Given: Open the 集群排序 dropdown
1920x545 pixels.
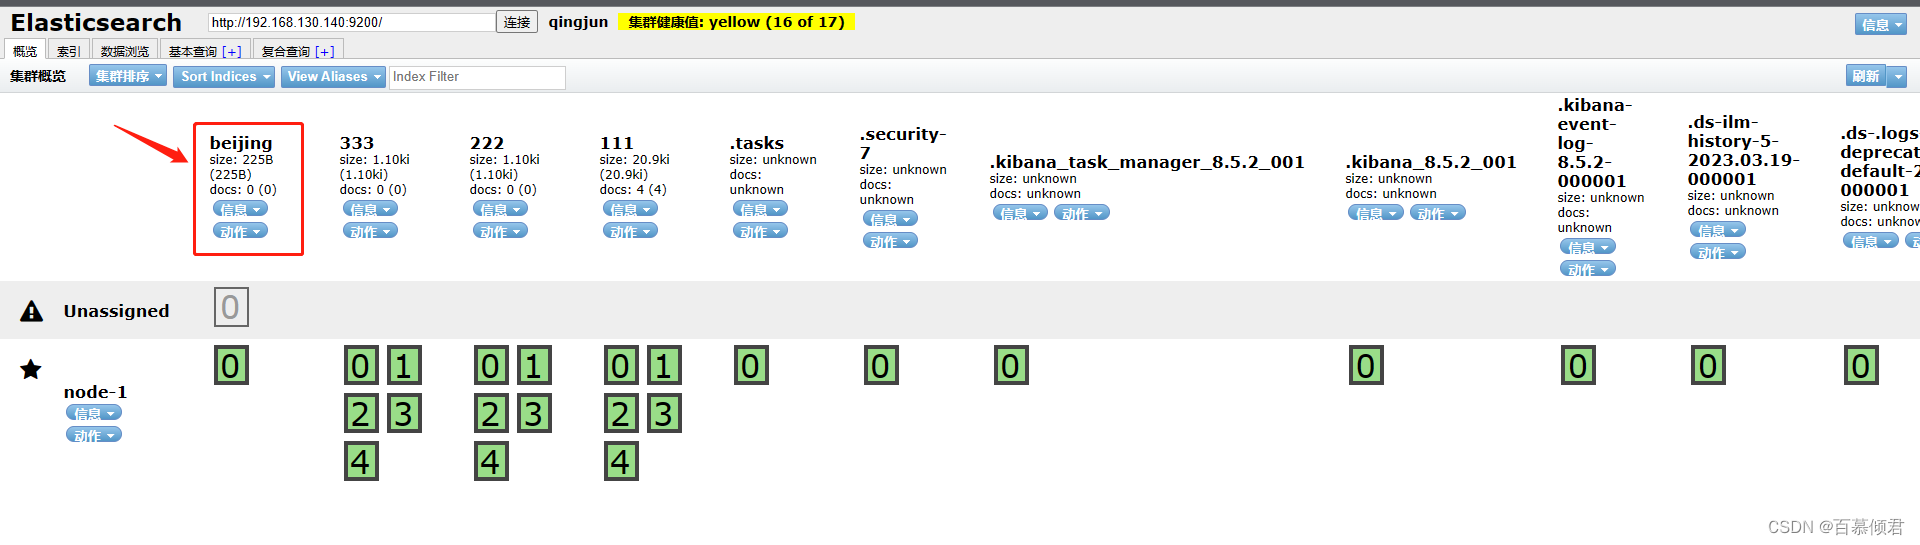Looking at the screenshot, I should (128, 76).
